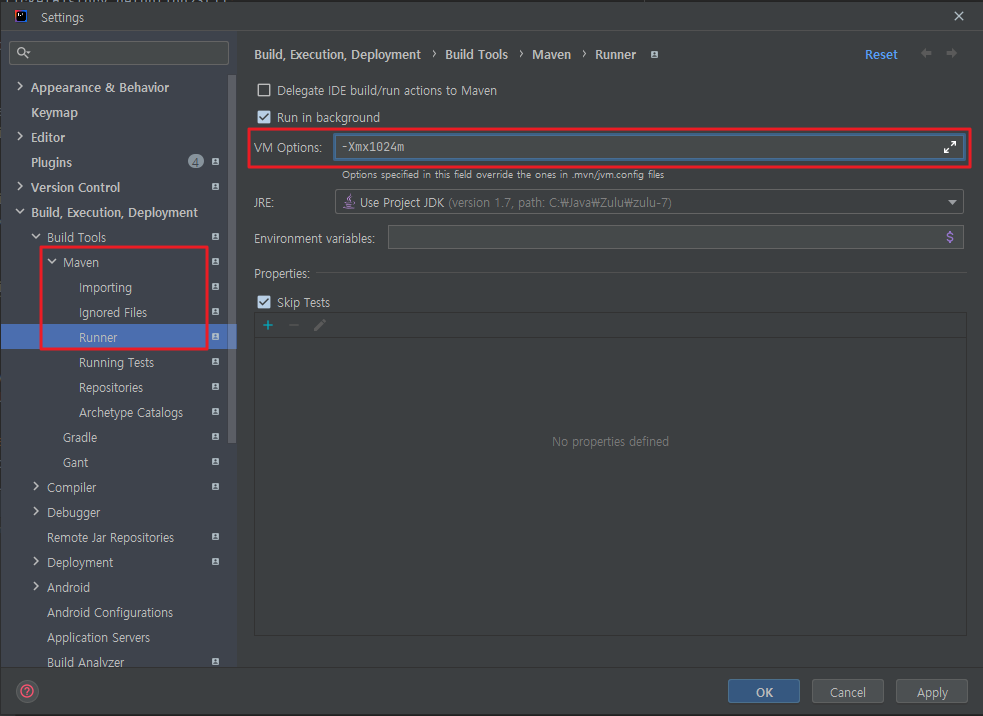Image resolution: width=983 pixels, height=716 pixels.
Task: Click the project icon next to Plugins row
Action: [216, 162]
